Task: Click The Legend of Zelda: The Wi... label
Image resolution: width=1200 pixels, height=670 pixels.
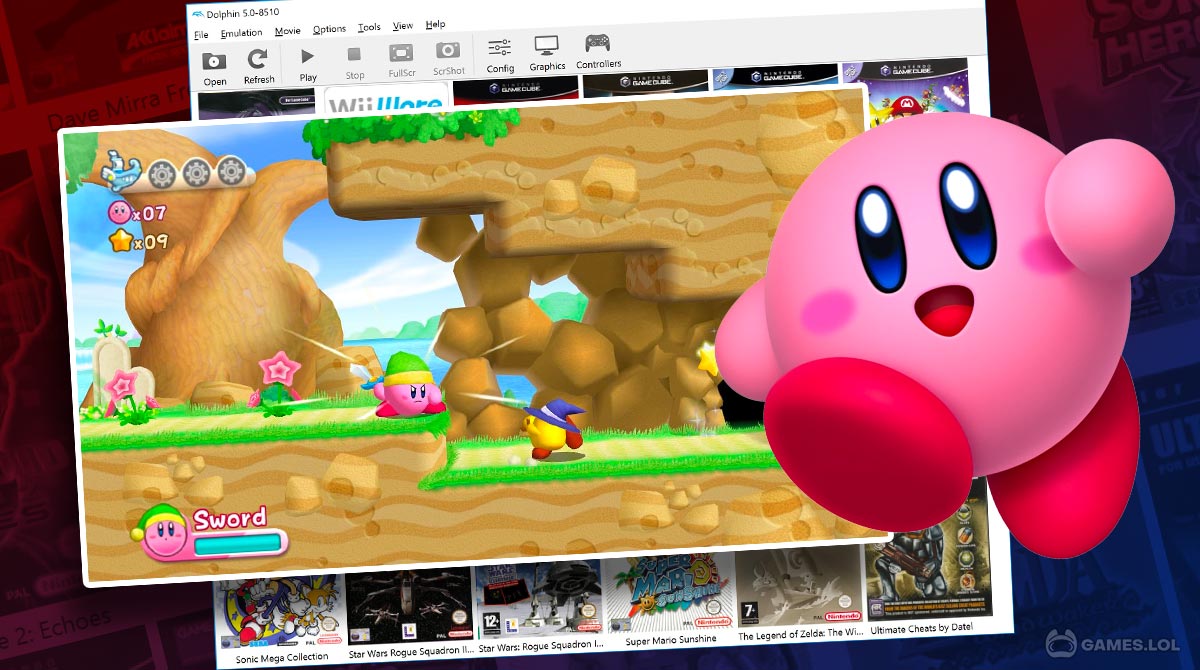Action: (x=800, y=635)
